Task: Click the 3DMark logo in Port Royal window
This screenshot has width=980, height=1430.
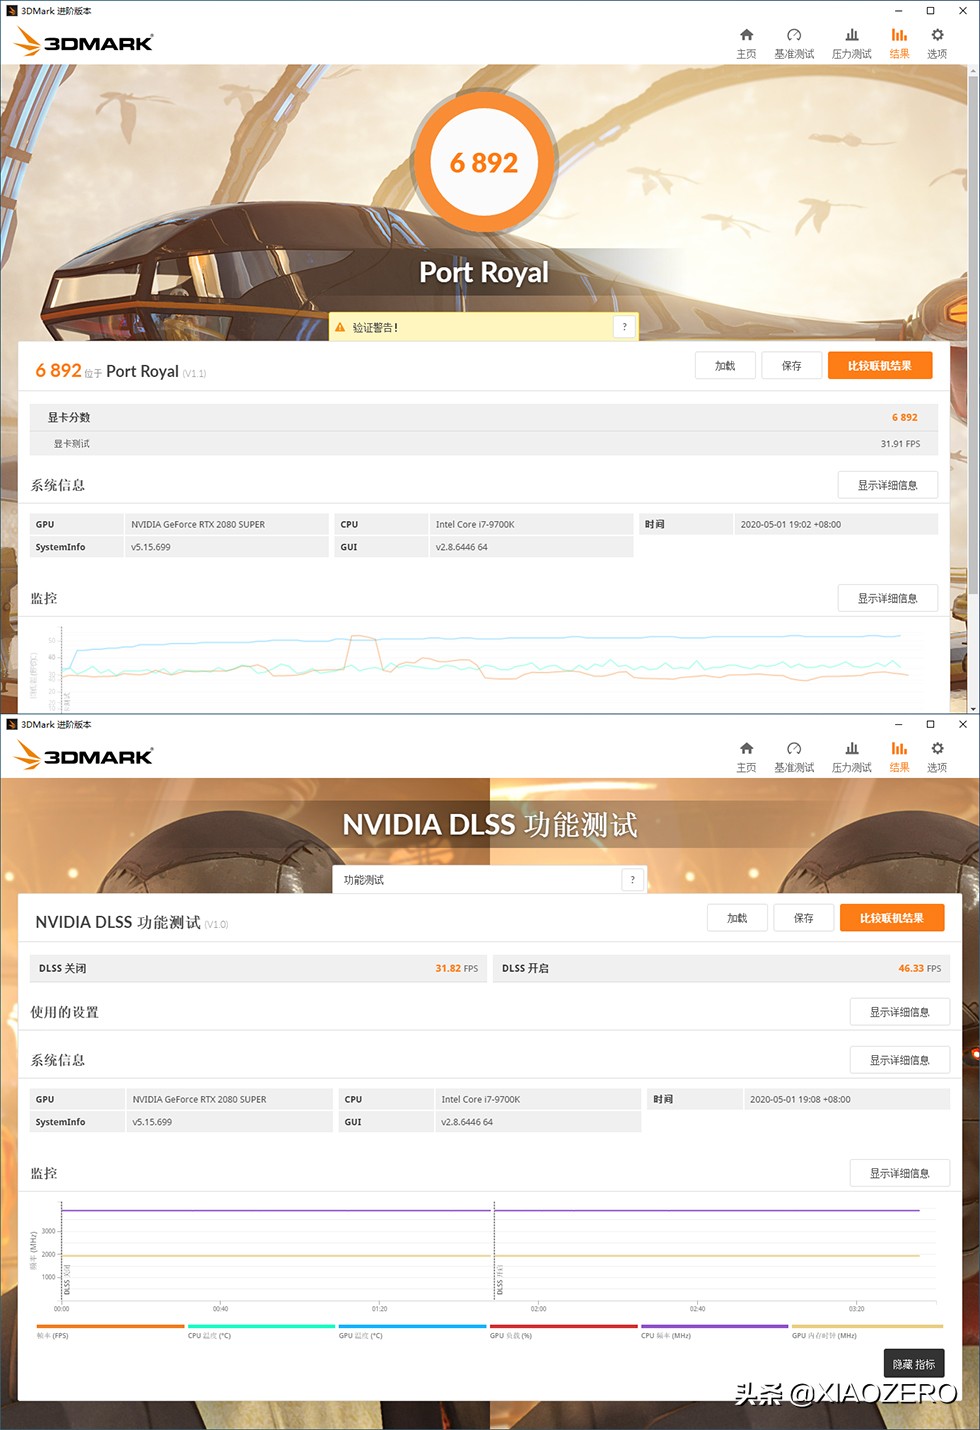Action: (85, 42)
